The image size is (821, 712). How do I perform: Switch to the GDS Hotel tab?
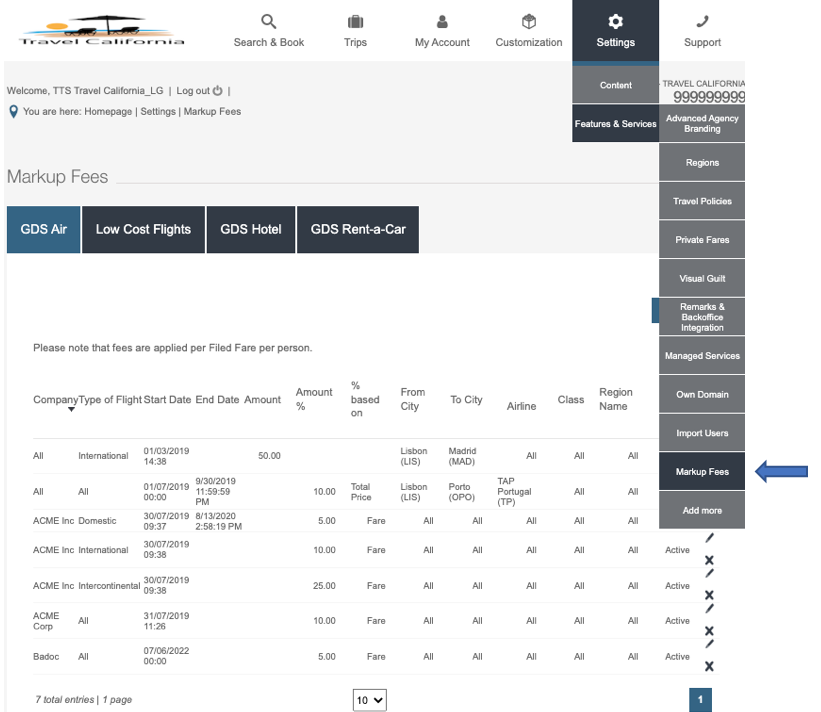pyautogui.click(x=251, y=229)
